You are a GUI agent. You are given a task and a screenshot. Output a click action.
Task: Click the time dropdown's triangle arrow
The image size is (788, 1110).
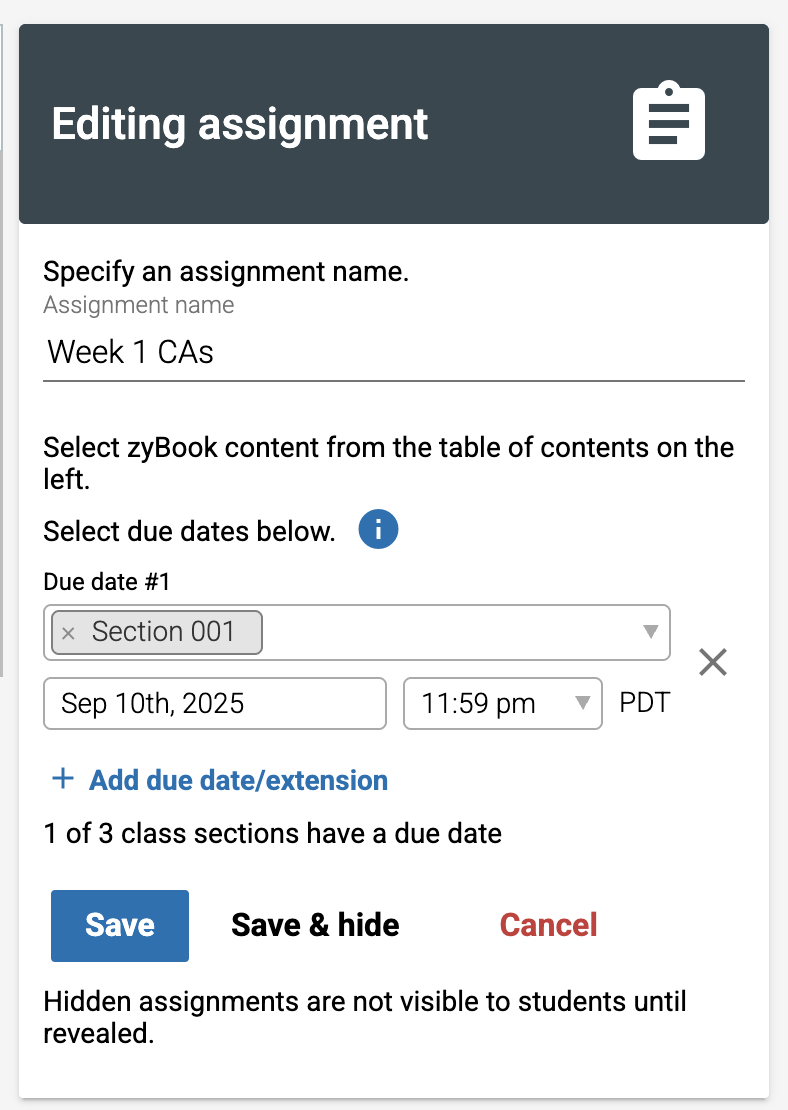pos(582,702)
